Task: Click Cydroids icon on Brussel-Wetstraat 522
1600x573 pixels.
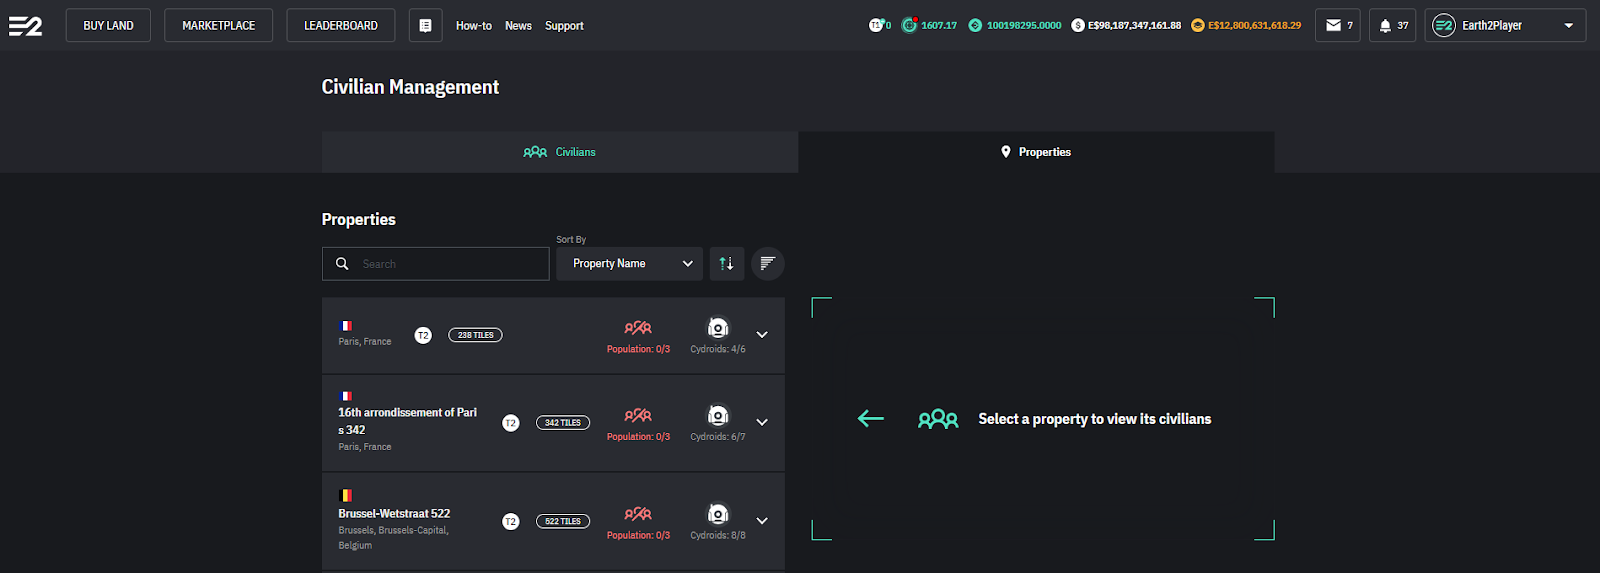Action: 718,515
